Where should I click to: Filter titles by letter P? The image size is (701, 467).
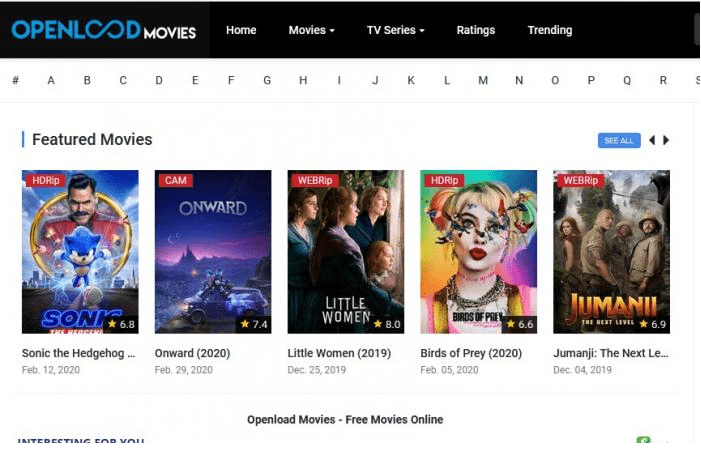[x=591, y=80]
